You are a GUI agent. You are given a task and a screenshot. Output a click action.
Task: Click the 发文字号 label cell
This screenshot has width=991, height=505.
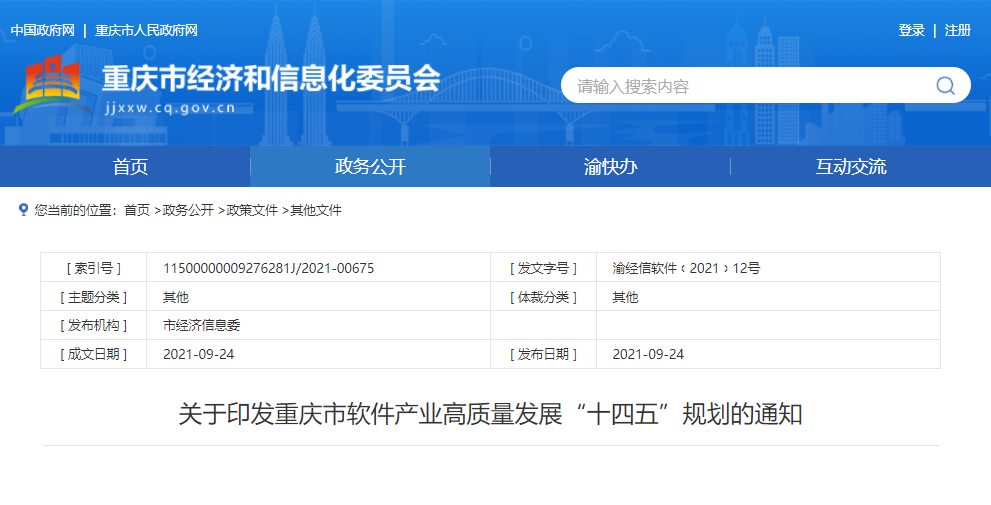(544, 268)
